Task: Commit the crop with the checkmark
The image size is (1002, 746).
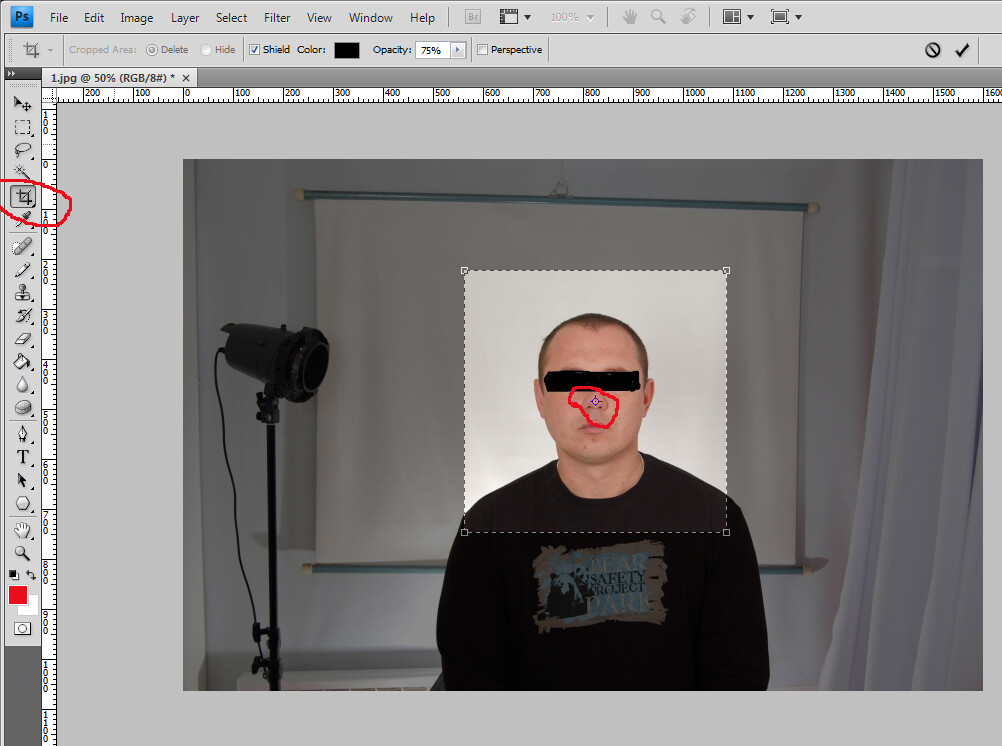Action: (962, 50)
